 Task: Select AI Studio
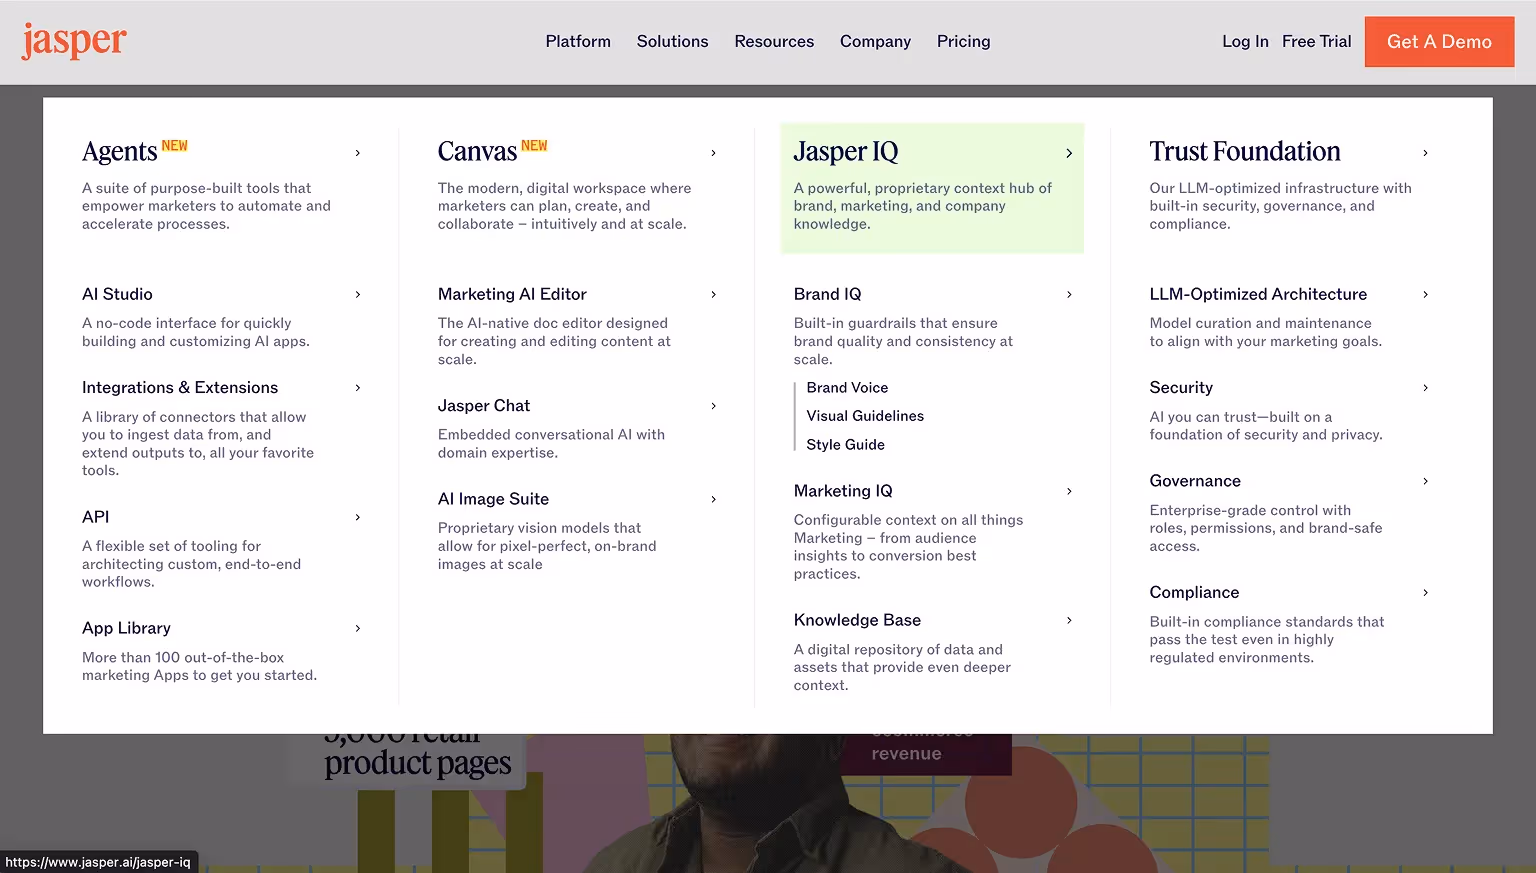(x=117, y=294)
